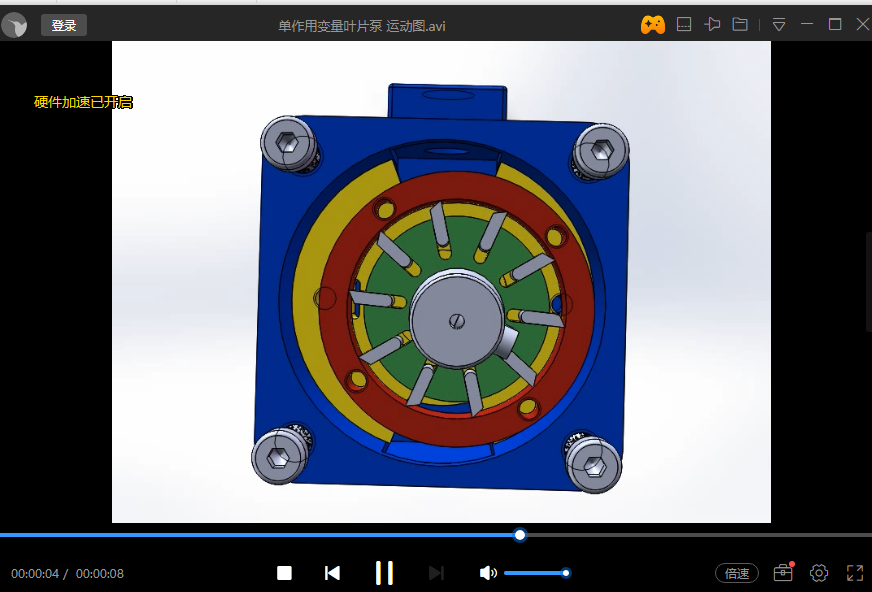This screenshot has height=592, width=872.
Task: Minimize the player window
Action: [x=807, y=24]
